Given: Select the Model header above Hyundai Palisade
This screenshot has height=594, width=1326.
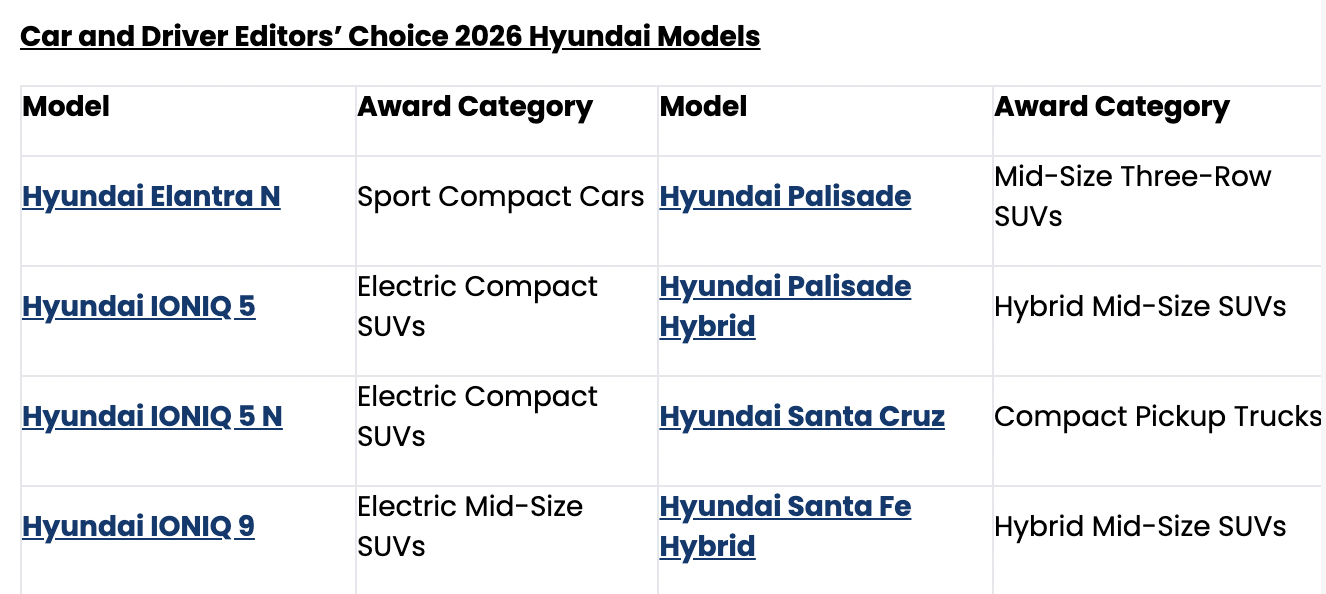Looking at the screenshot, I should (703, 107).
